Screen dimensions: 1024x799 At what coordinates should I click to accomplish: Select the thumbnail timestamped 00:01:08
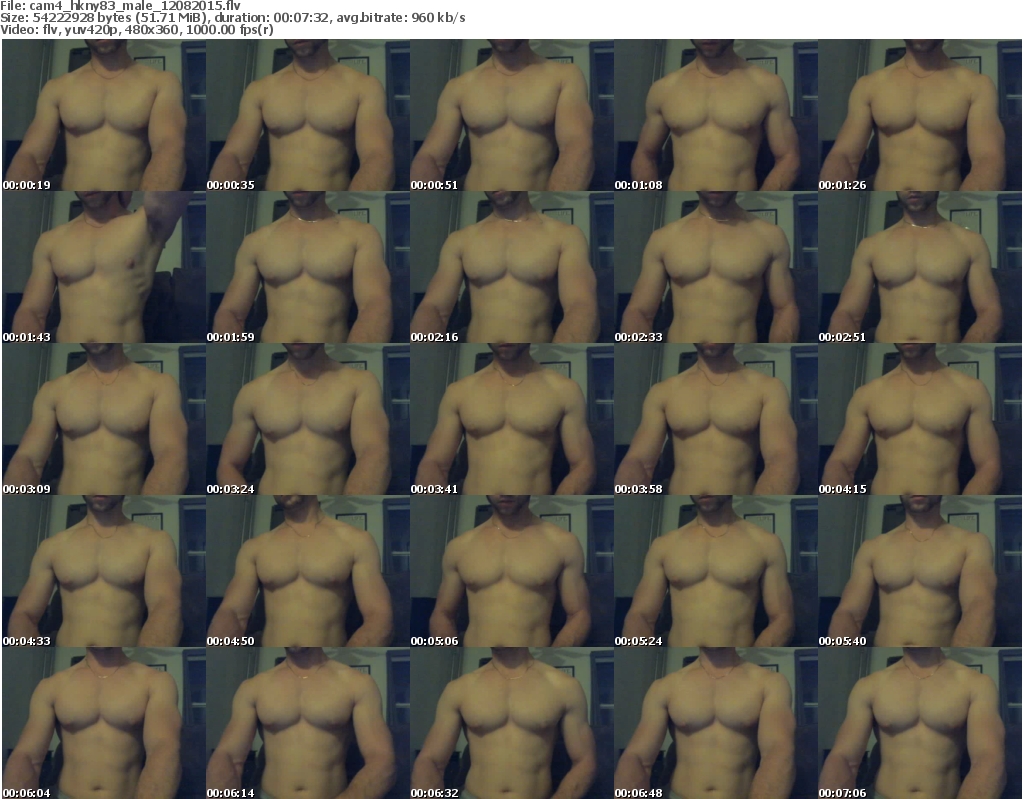click(716, 115)
